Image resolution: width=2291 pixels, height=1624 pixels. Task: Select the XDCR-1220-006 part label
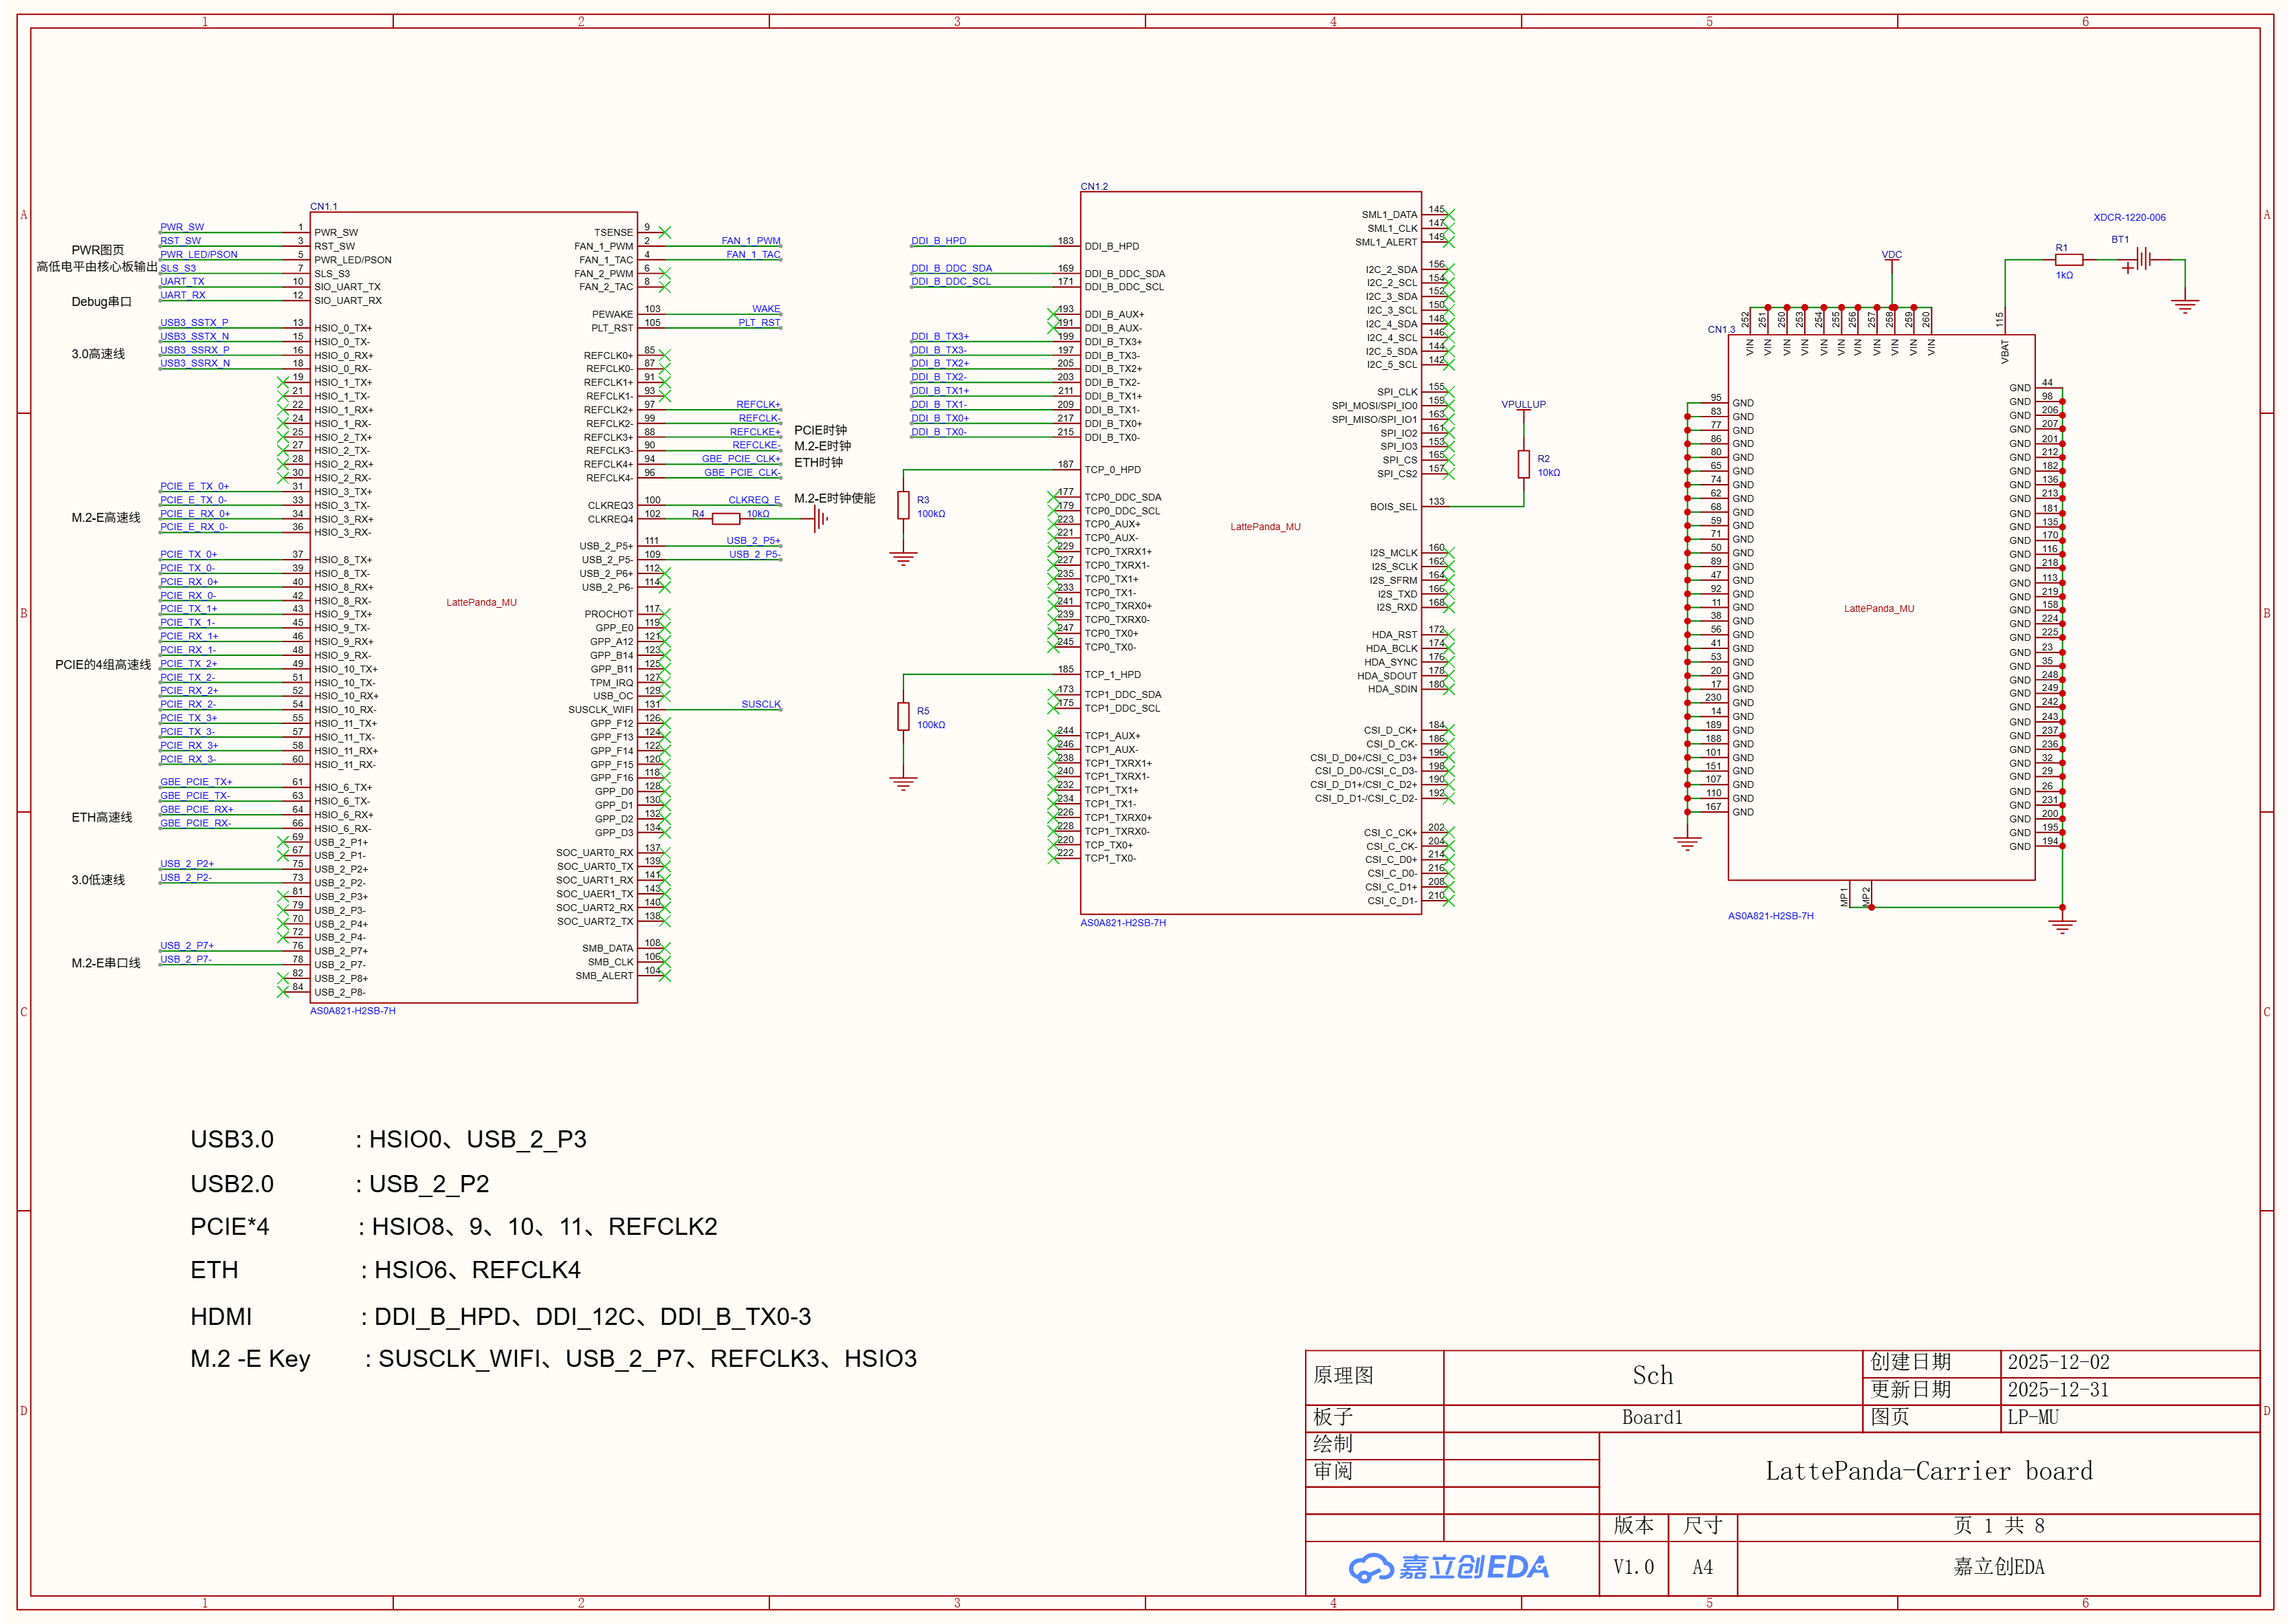2129,217
